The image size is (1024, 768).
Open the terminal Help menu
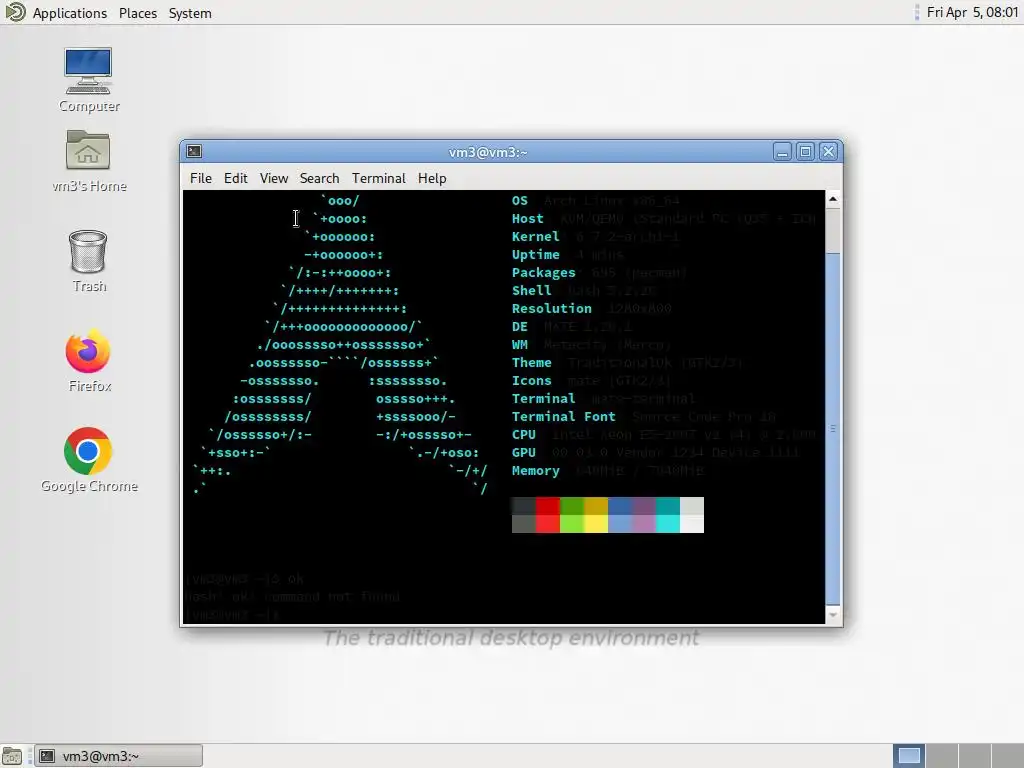point(432,178)
